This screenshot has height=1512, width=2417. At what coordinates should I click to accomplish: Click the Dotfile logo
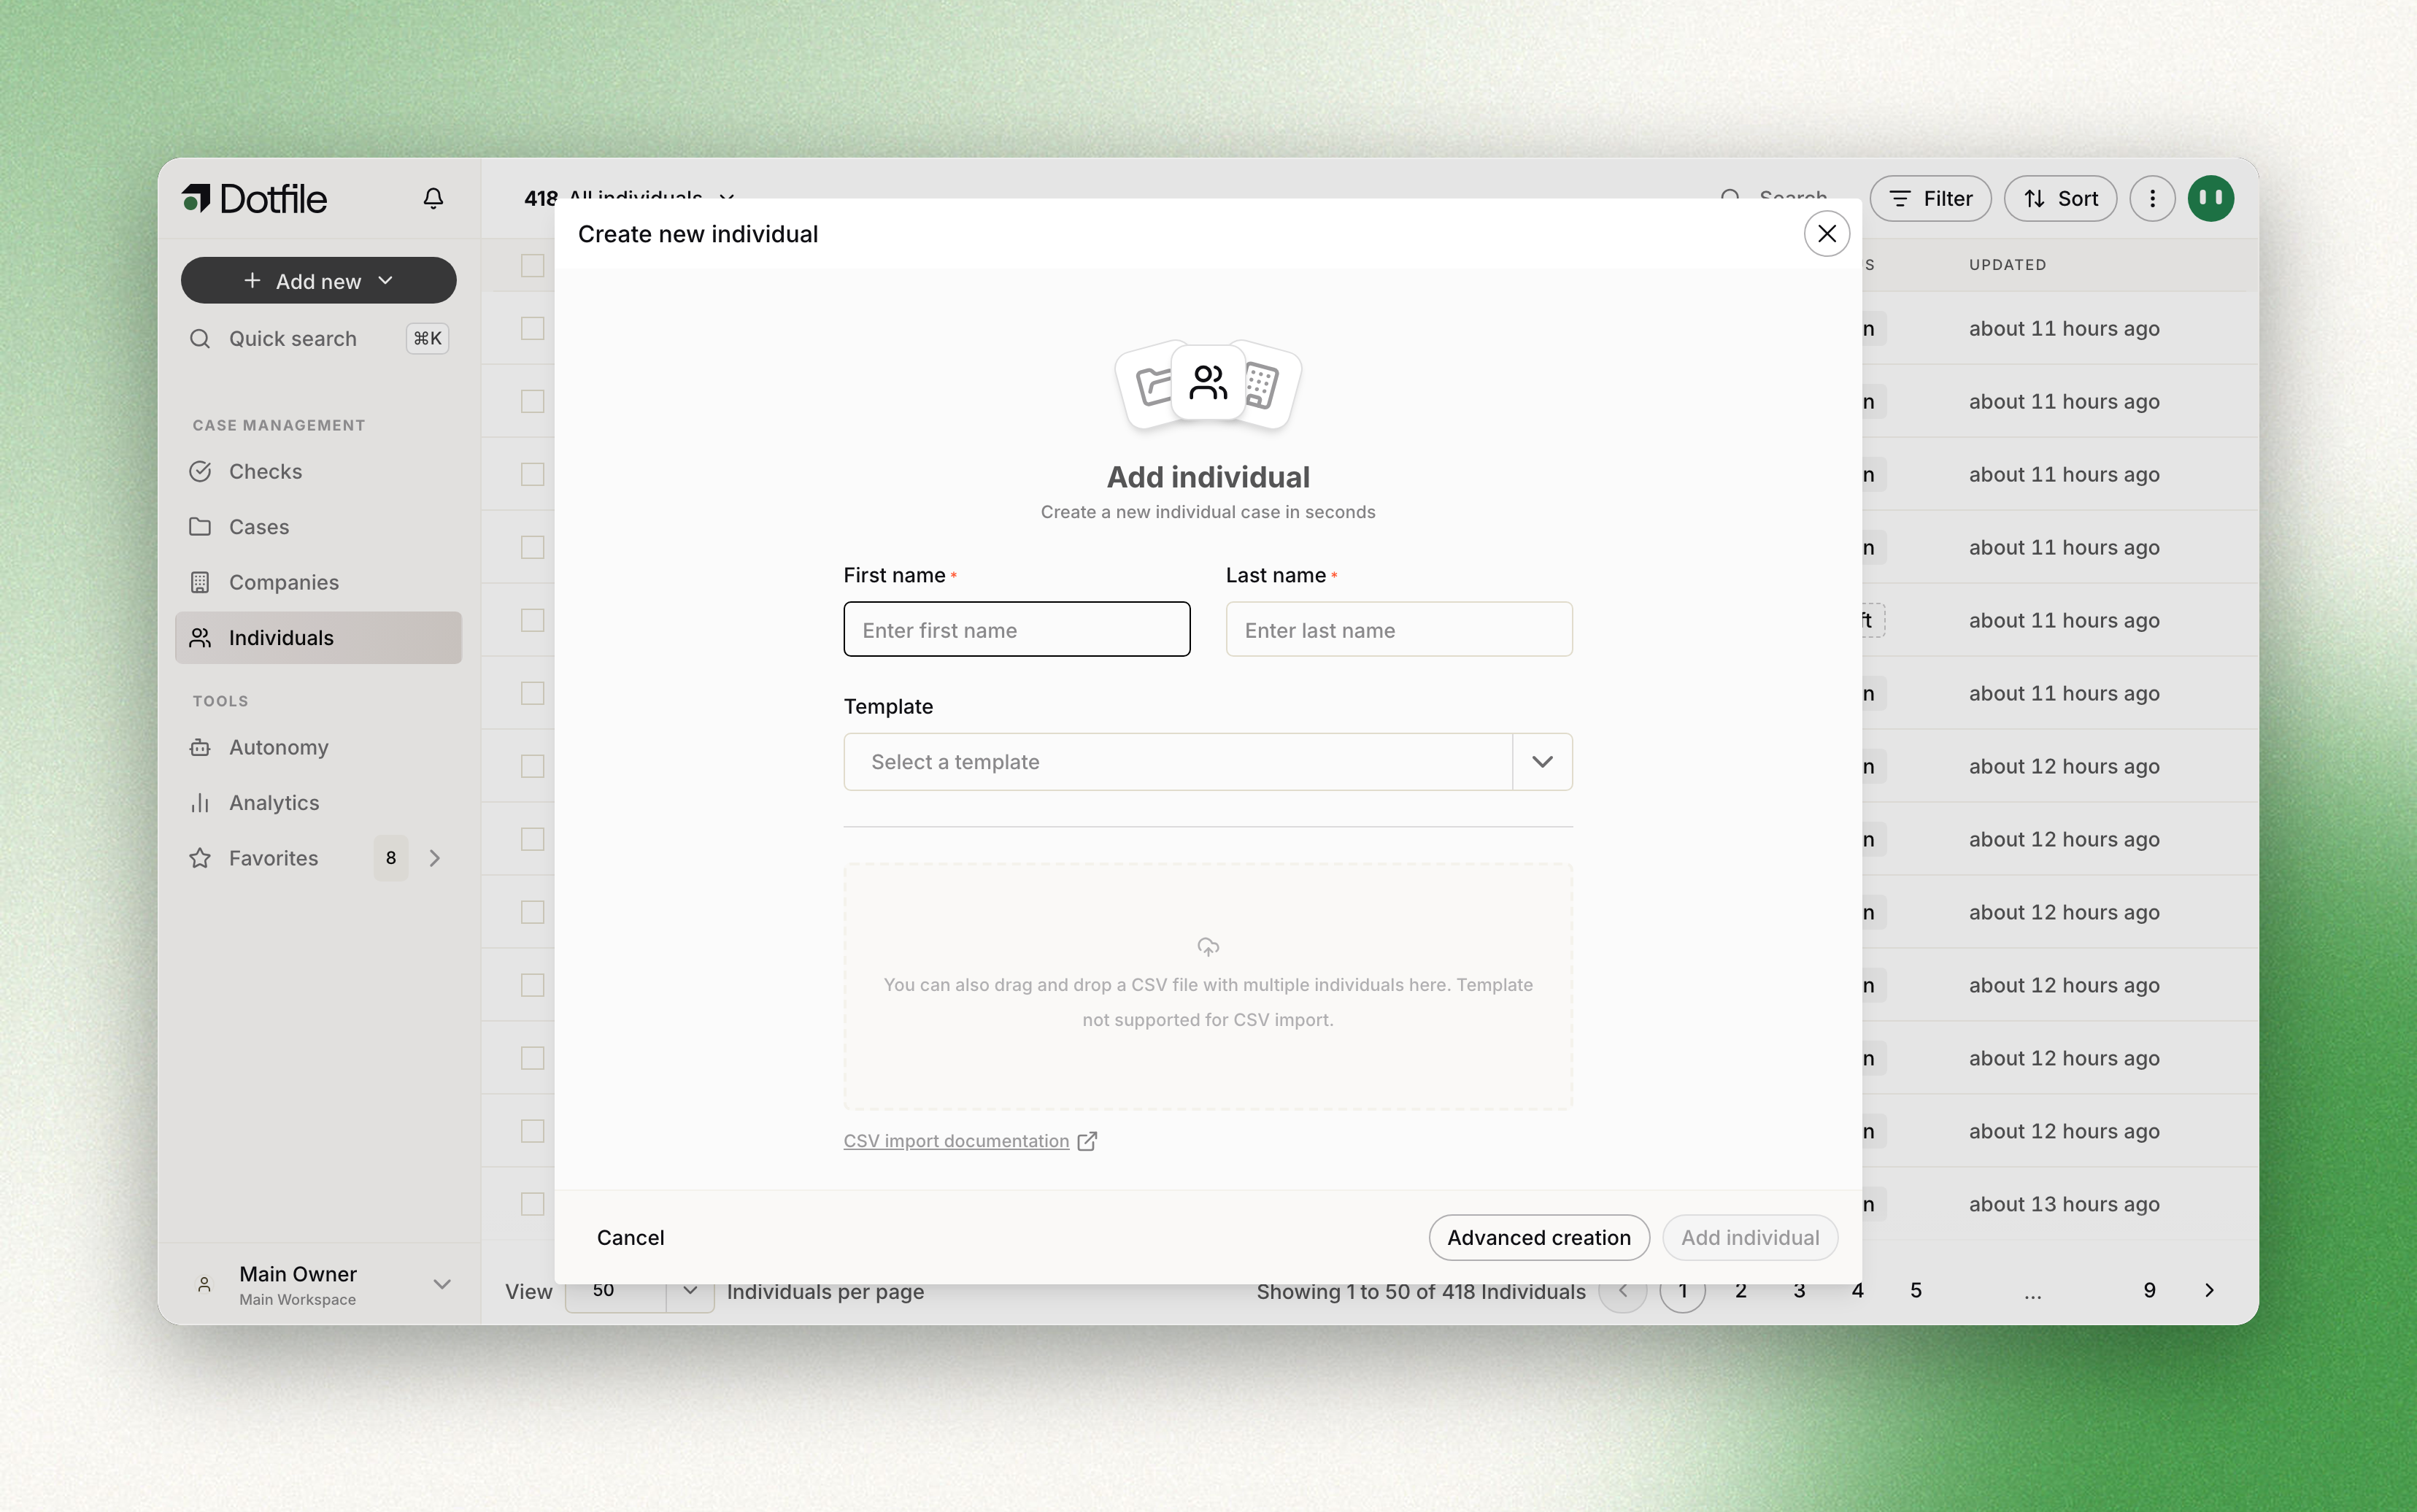pos(254,198)
